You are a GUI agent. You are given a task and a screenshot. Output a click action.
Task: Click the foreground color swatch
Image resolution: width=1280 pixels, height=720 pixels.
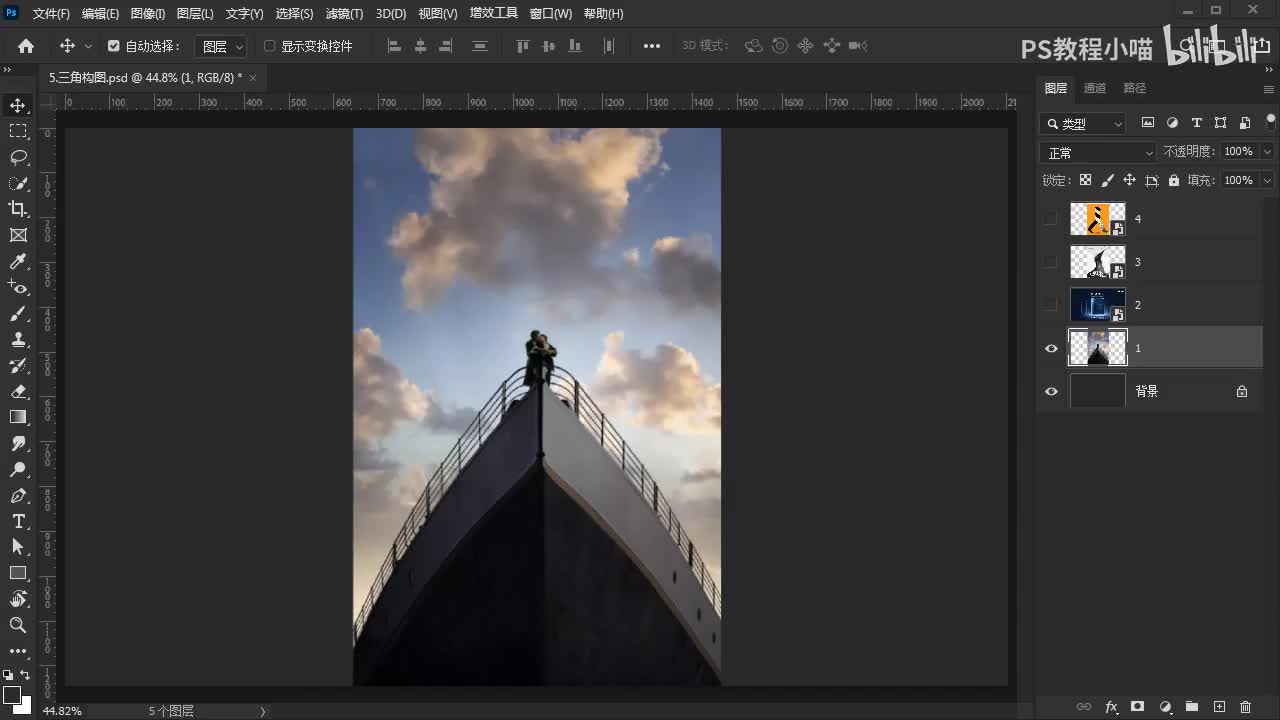click(12, 695)
